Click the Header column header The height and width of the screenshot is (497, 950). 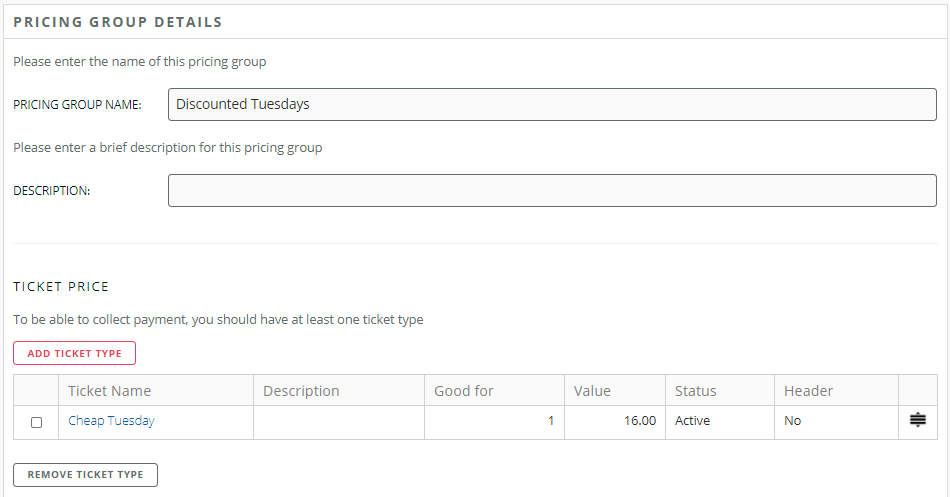(x=808, y=391)
